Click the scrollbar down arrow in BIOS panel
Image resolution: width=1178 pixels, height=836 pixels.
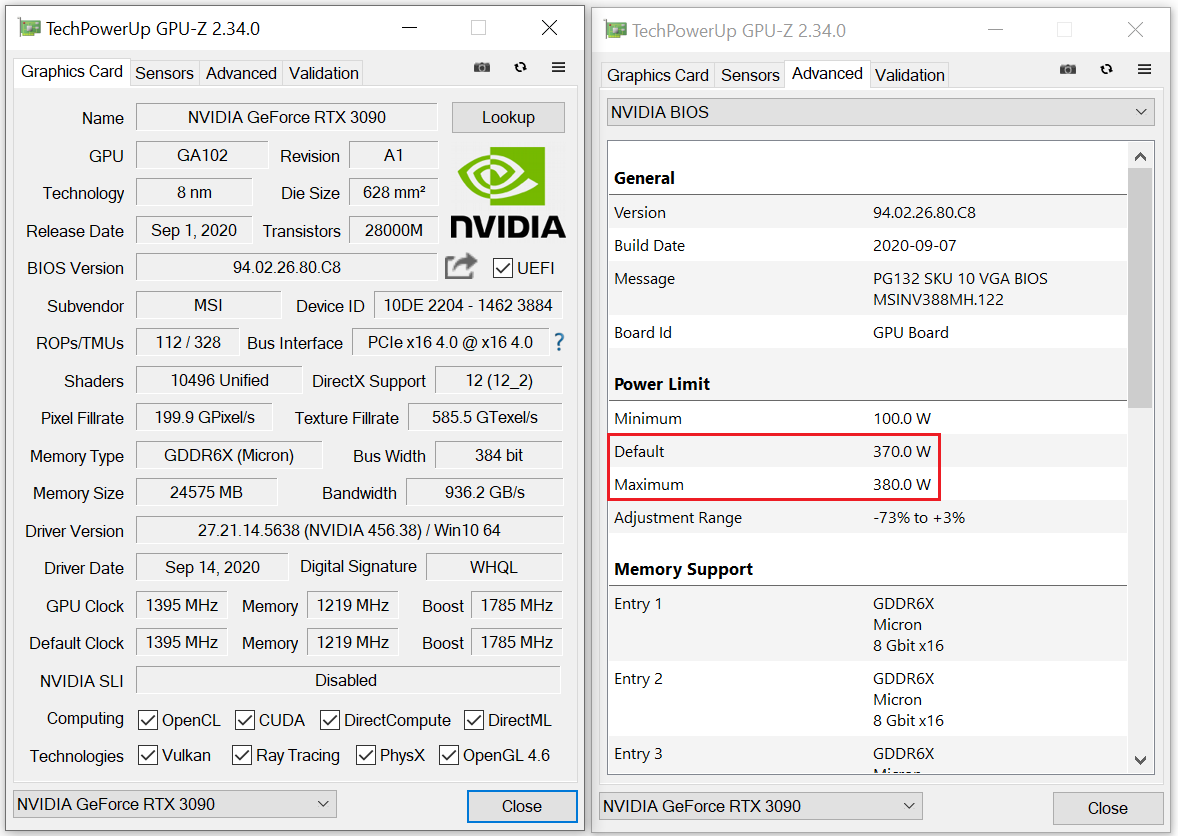click(1140, 761)
